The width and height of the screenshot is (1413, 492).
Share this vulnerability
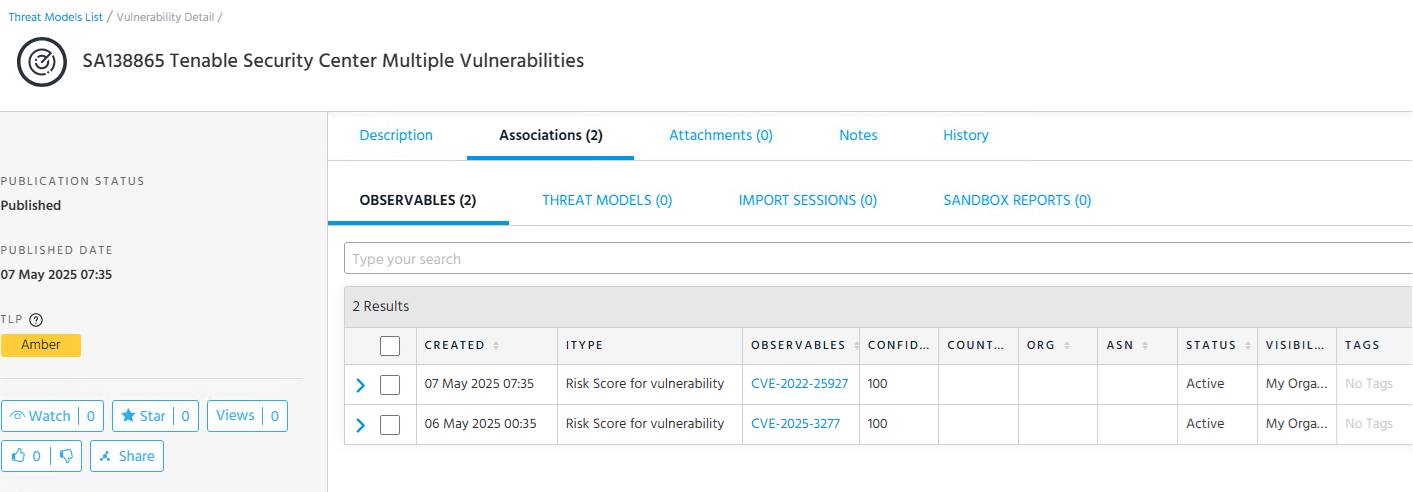pos(127,456)
